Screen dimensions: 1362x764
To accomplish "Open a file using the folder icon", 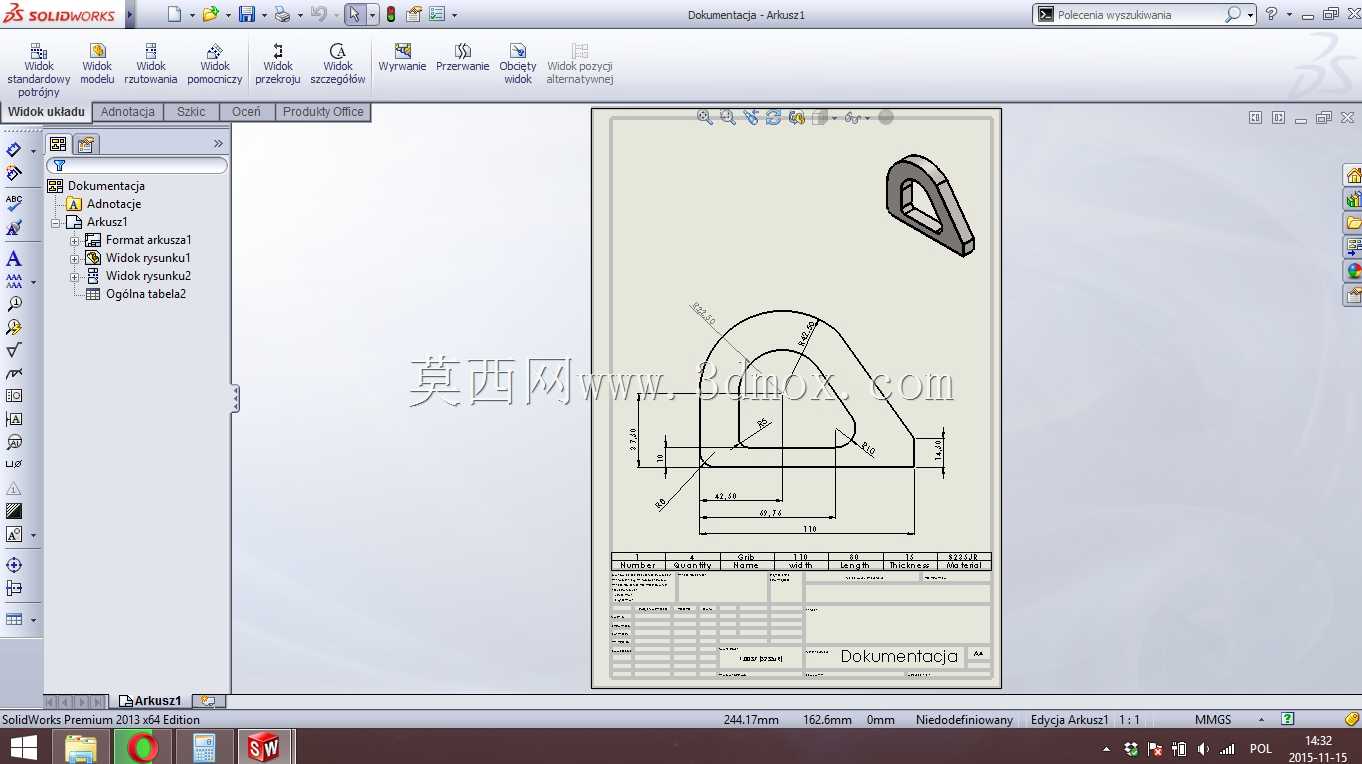I will [x=210, y=14].
